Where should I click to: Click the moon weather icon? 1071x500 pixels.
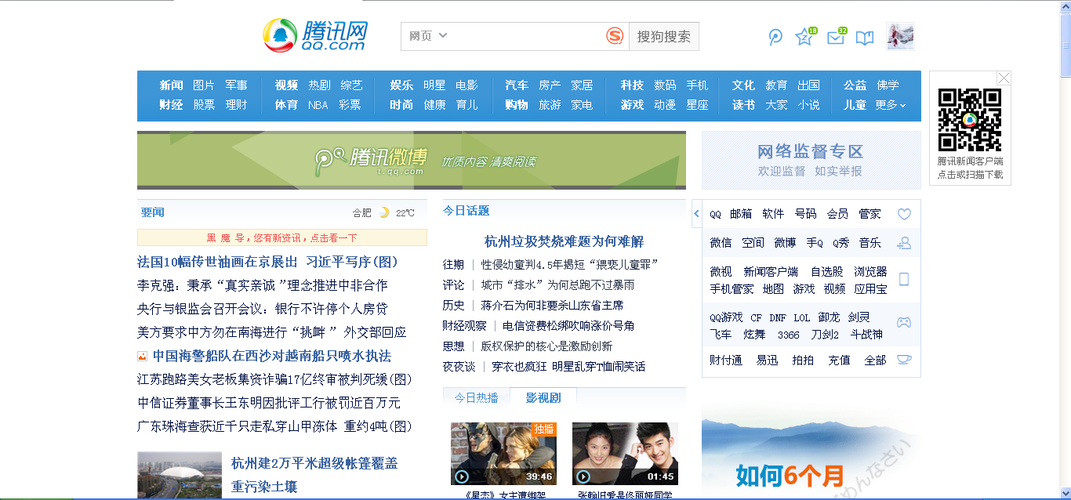click(385, 212)
